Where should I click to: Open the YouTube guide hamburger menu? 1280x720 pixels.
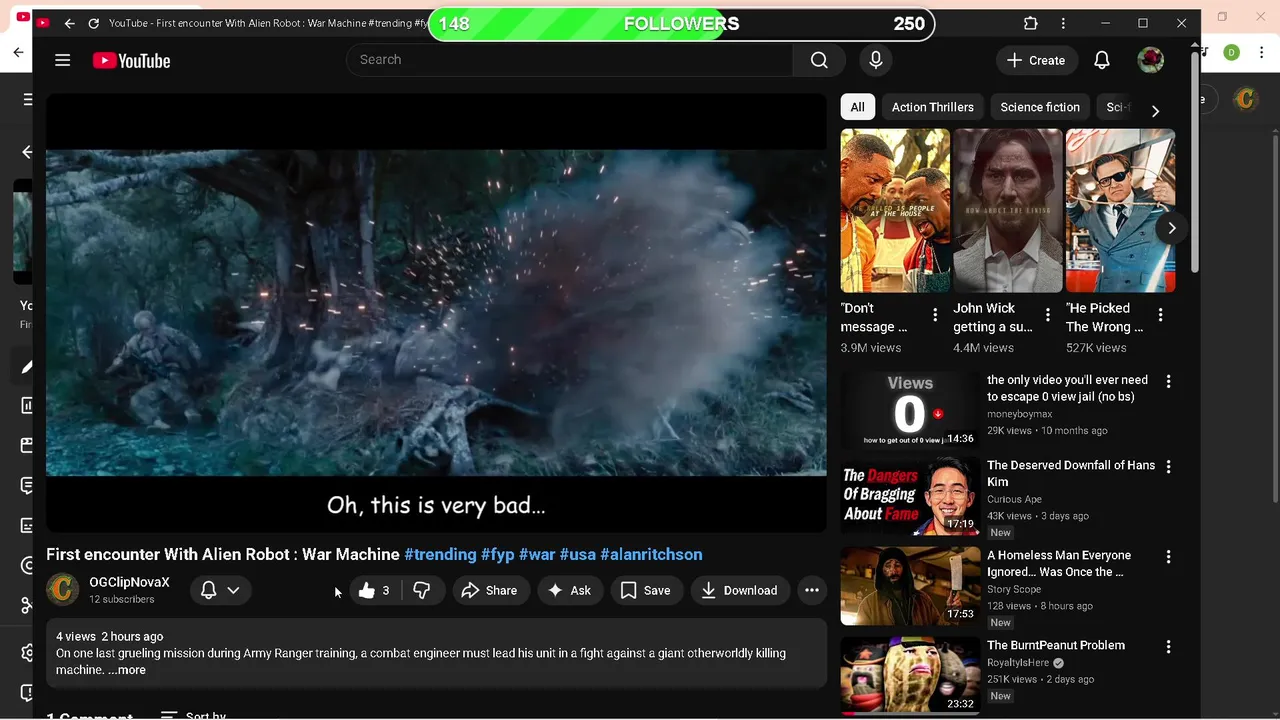[62, 60]
